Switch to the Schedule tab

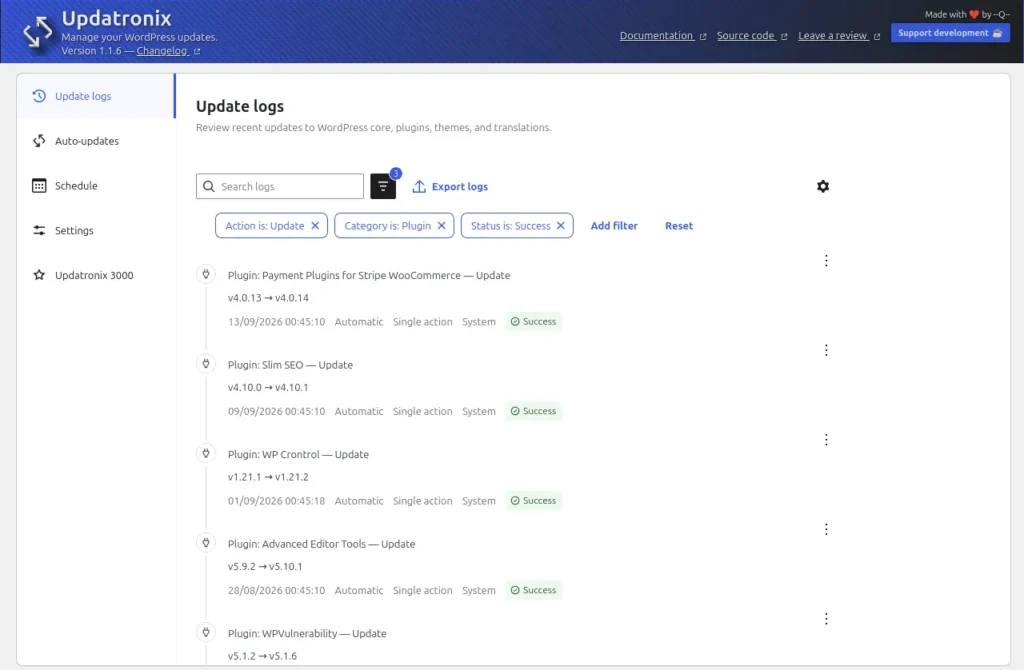[96, 185]
